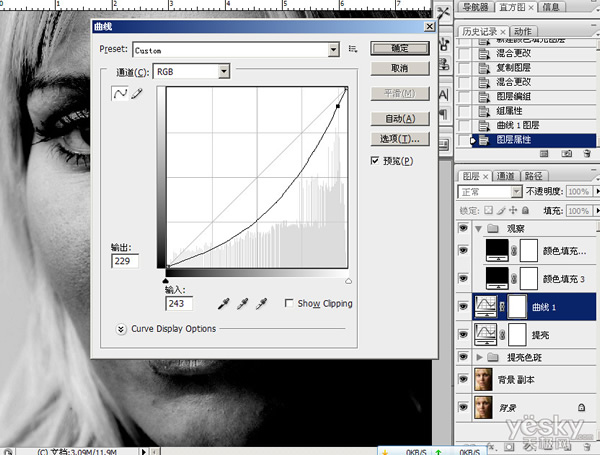The width and height of the screenshot is (600, 455).
Task: Toggle the 预览 preview checkbox
Action: coord(375,161)
